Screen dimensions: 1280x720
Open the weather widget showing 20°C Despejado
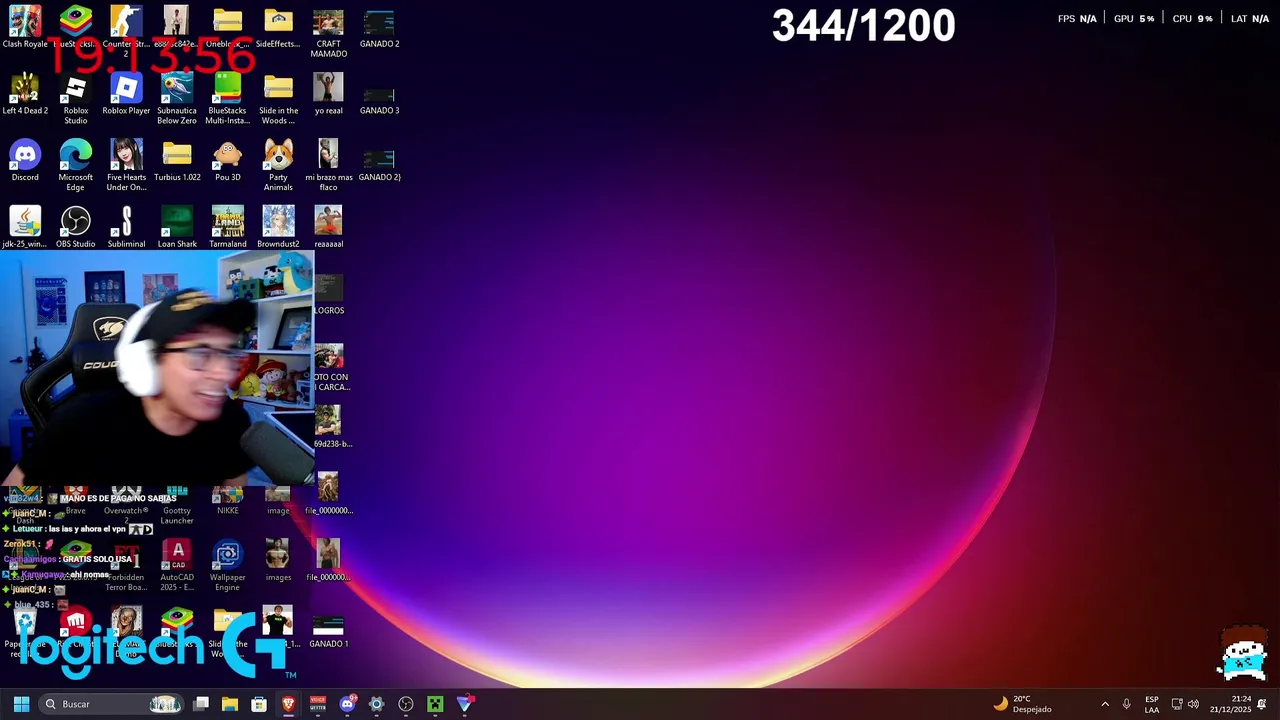1022,704
